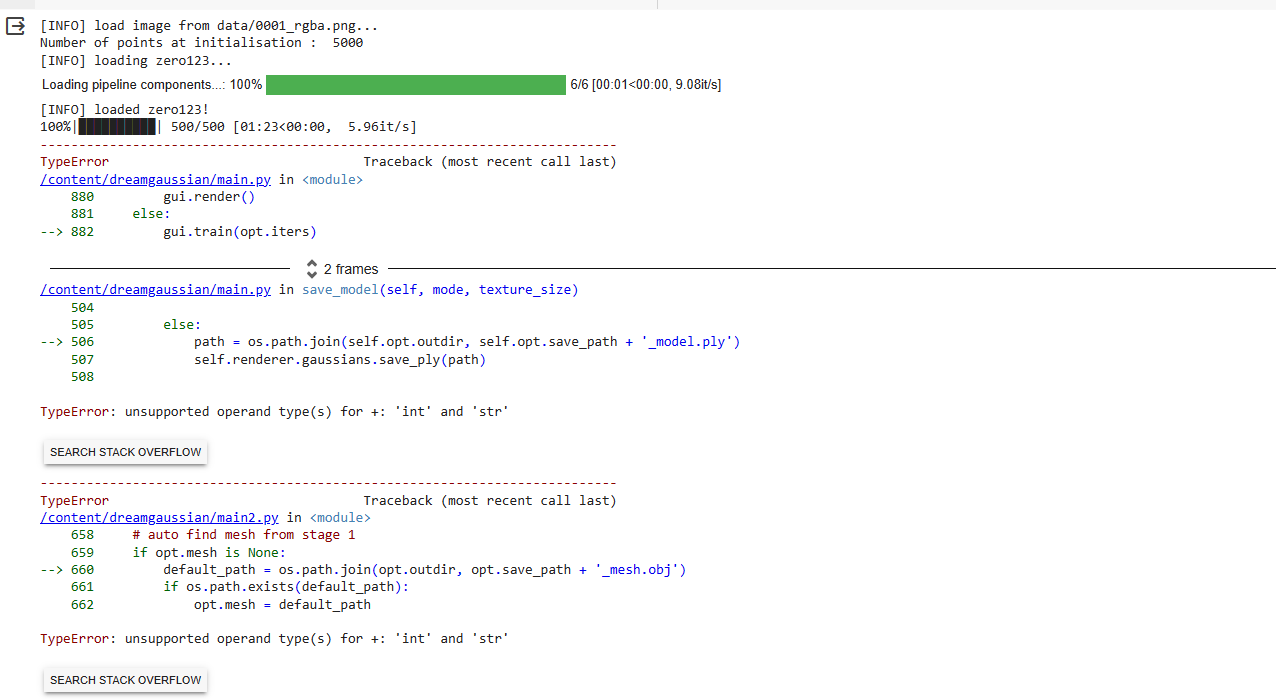
Task: Expand the collapsed "2 frames" traceback section
Action: [x=348, y=268]
